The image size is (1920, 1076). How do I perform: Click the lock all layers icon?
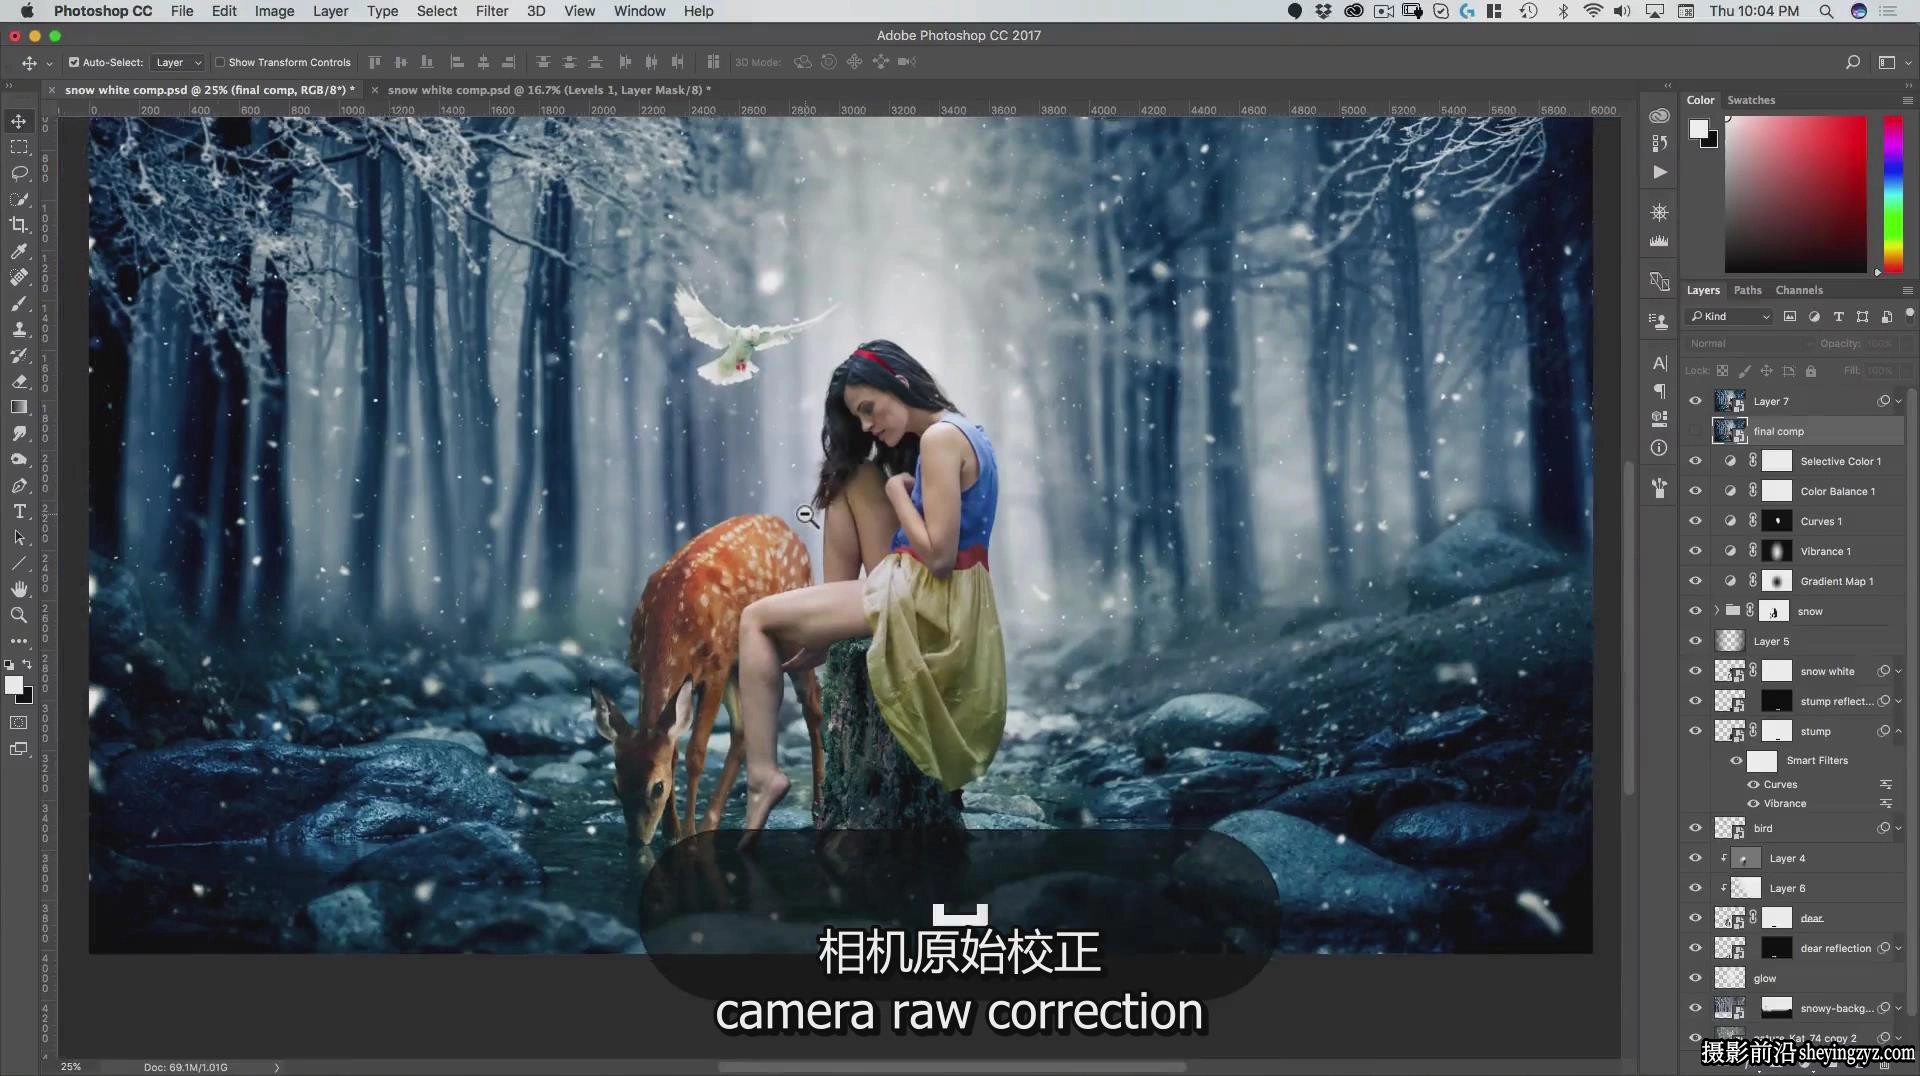(1811, 371)
